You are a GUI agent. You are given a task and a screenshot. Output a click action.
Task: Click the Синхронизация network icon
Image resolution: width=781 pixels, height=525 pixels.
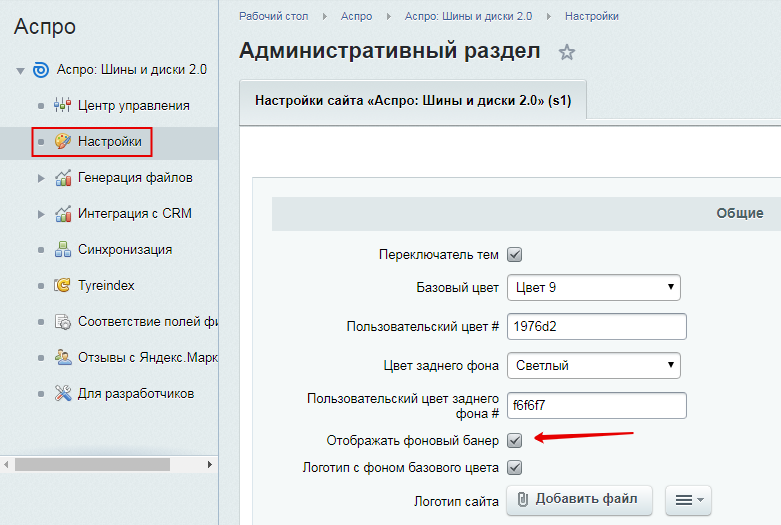[63, 250]
